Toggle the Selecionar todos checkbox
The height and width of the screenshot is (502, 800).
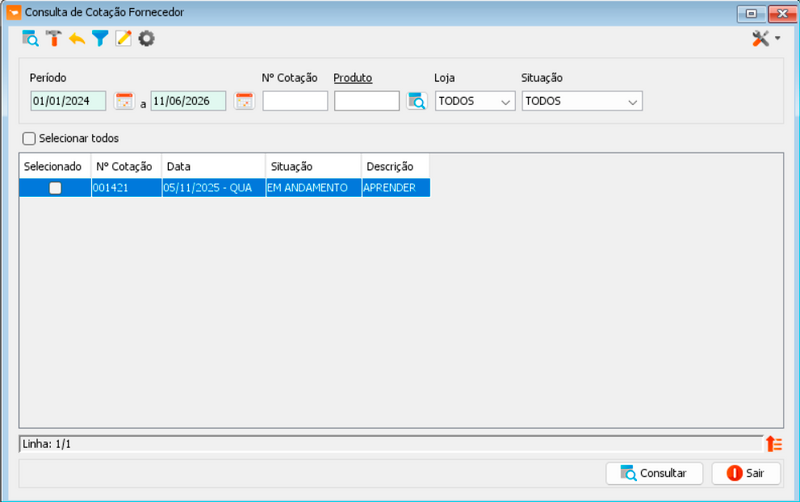[29, 138]
